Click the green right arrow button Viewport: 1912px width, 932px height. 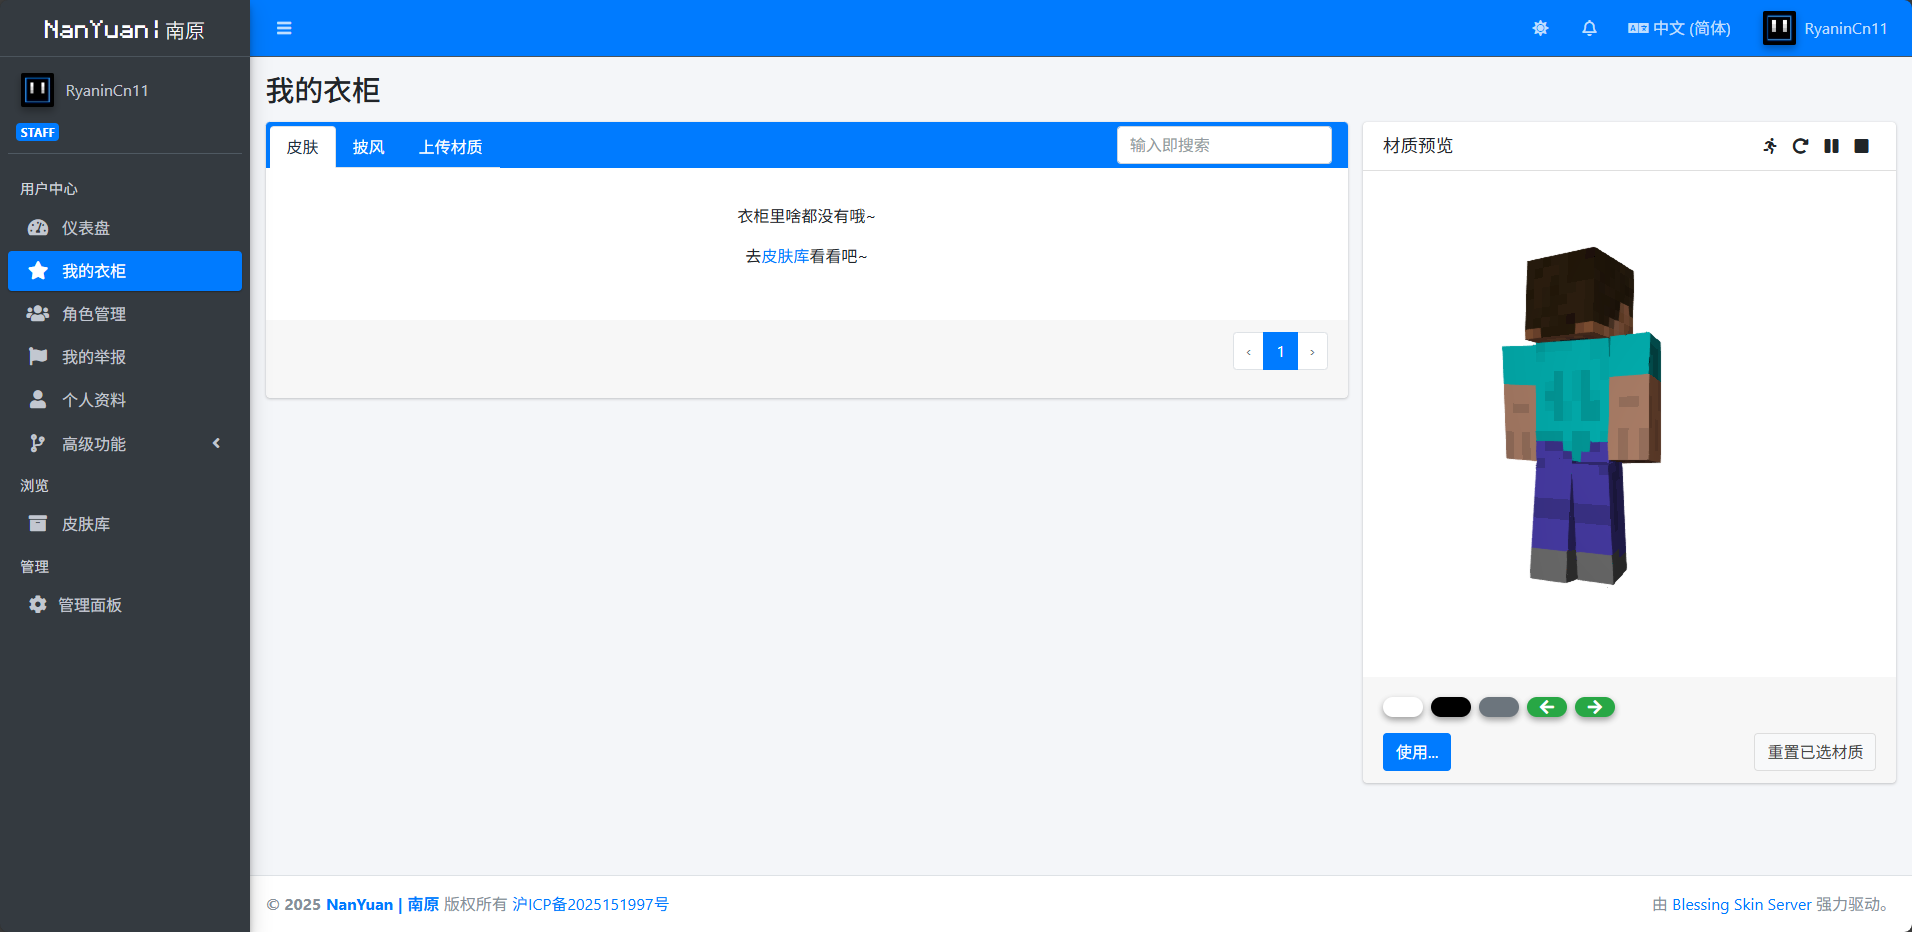1594,707
